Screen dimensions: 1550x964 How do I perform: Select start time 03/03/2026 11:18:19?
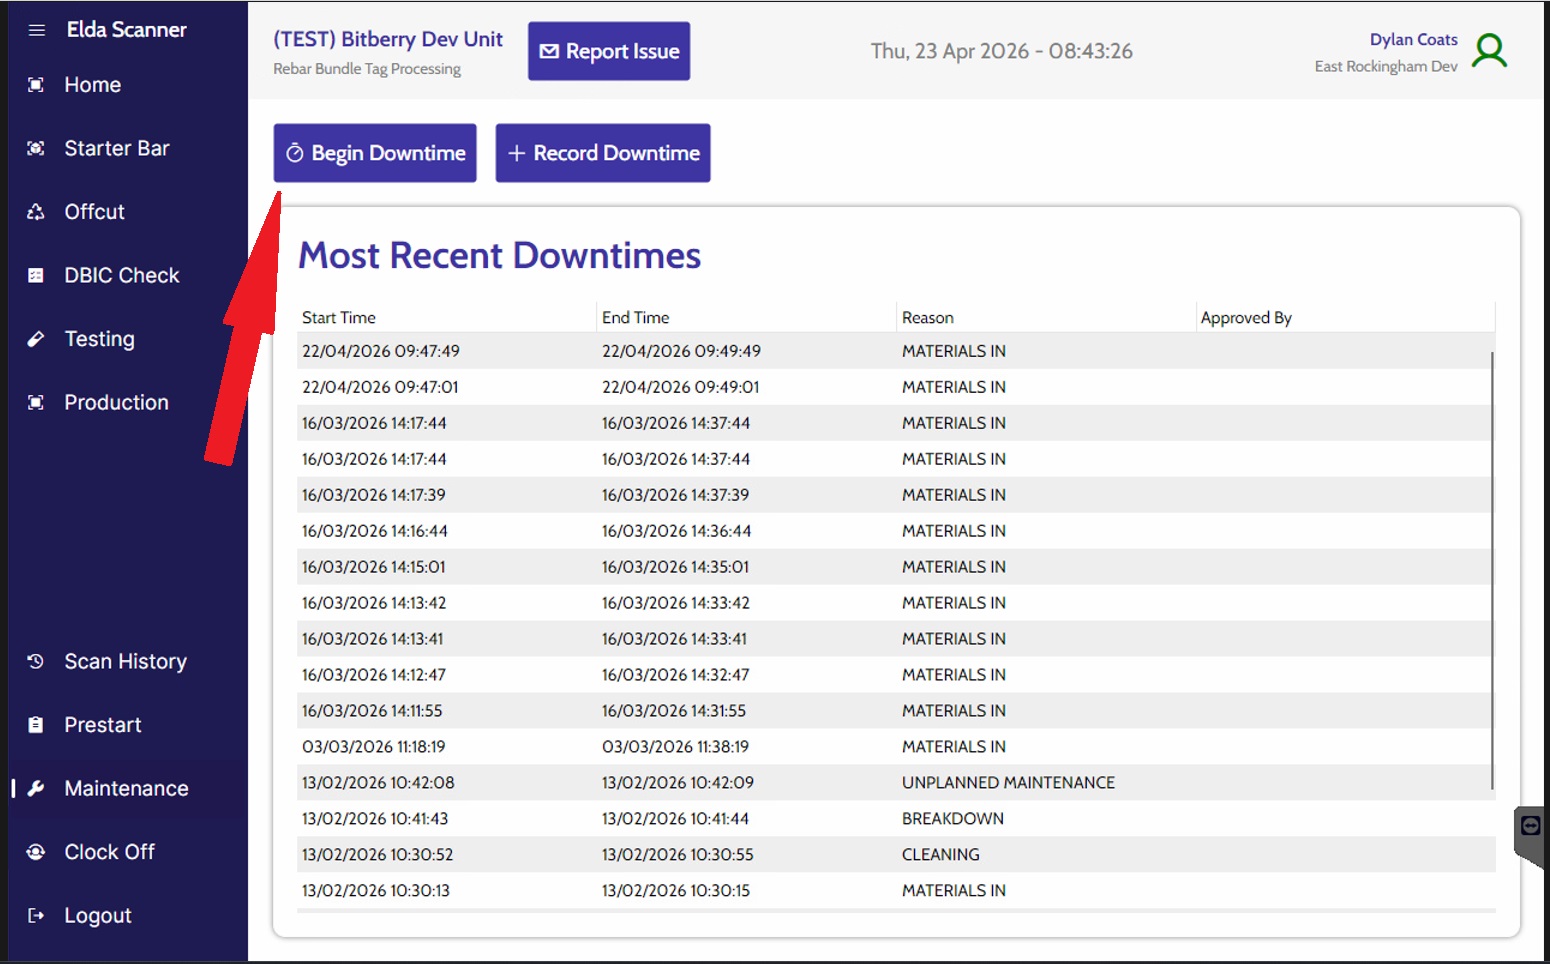374,747
